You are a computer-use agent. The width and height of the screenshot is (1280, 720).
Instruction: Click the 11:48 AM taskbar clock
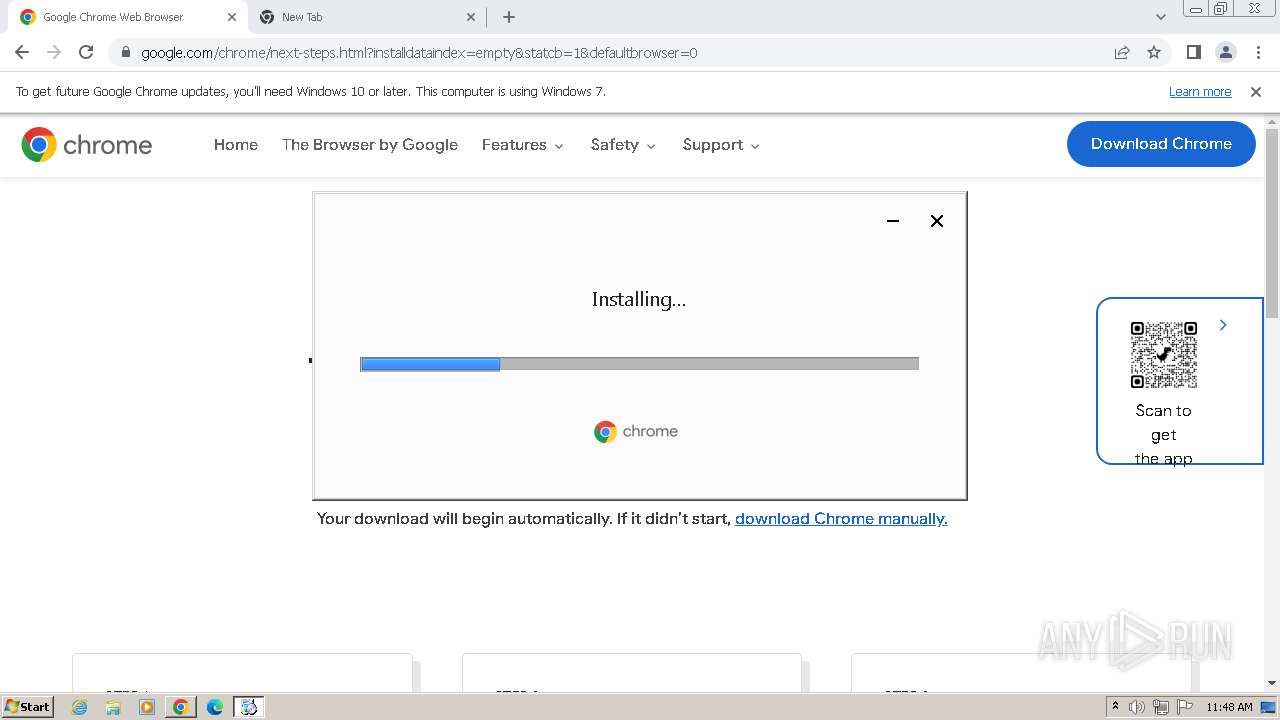click(x=1229, y=707)
